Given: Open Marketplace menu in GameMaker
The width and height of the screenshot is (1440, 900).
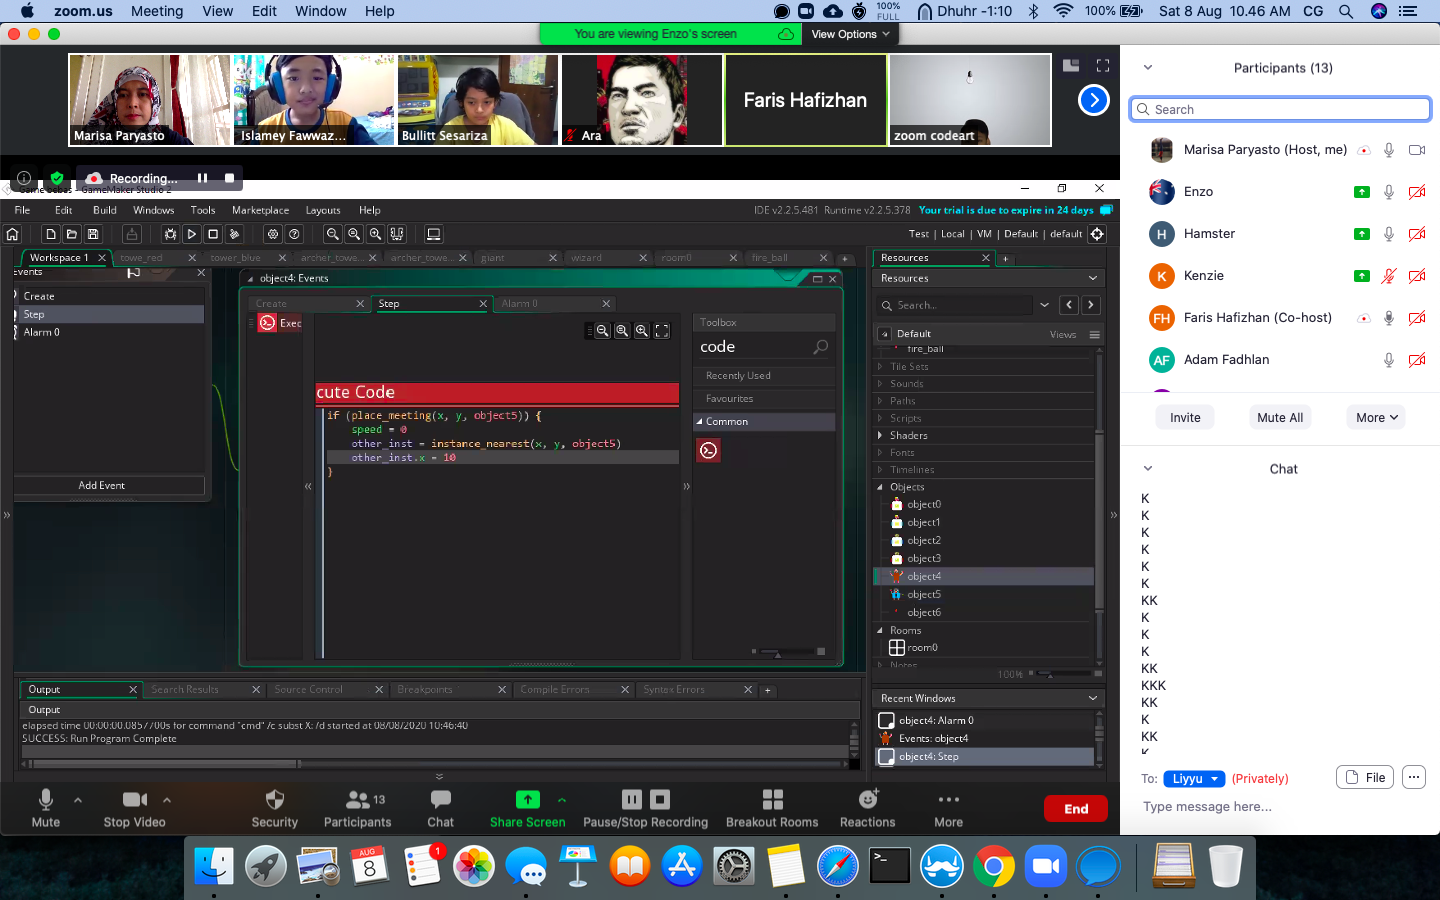Looking at the screenshot, I should tap(260, 210).
